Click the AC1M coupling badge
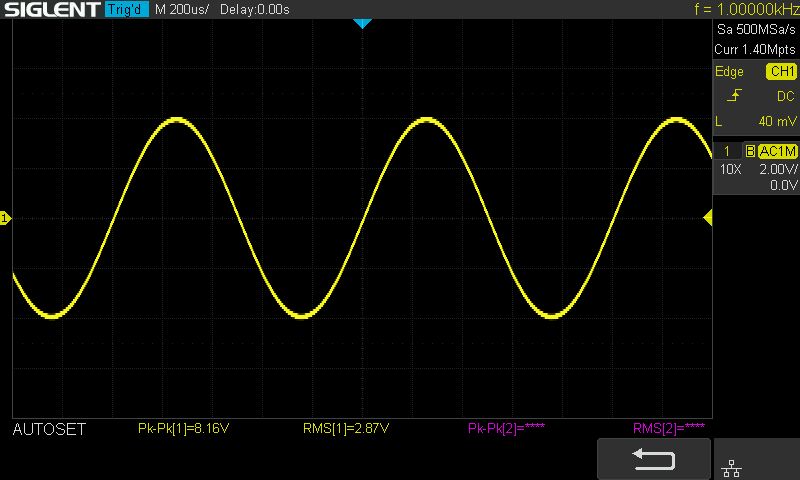Viewport: 800px width, 480px height. [x=777, y=151]
